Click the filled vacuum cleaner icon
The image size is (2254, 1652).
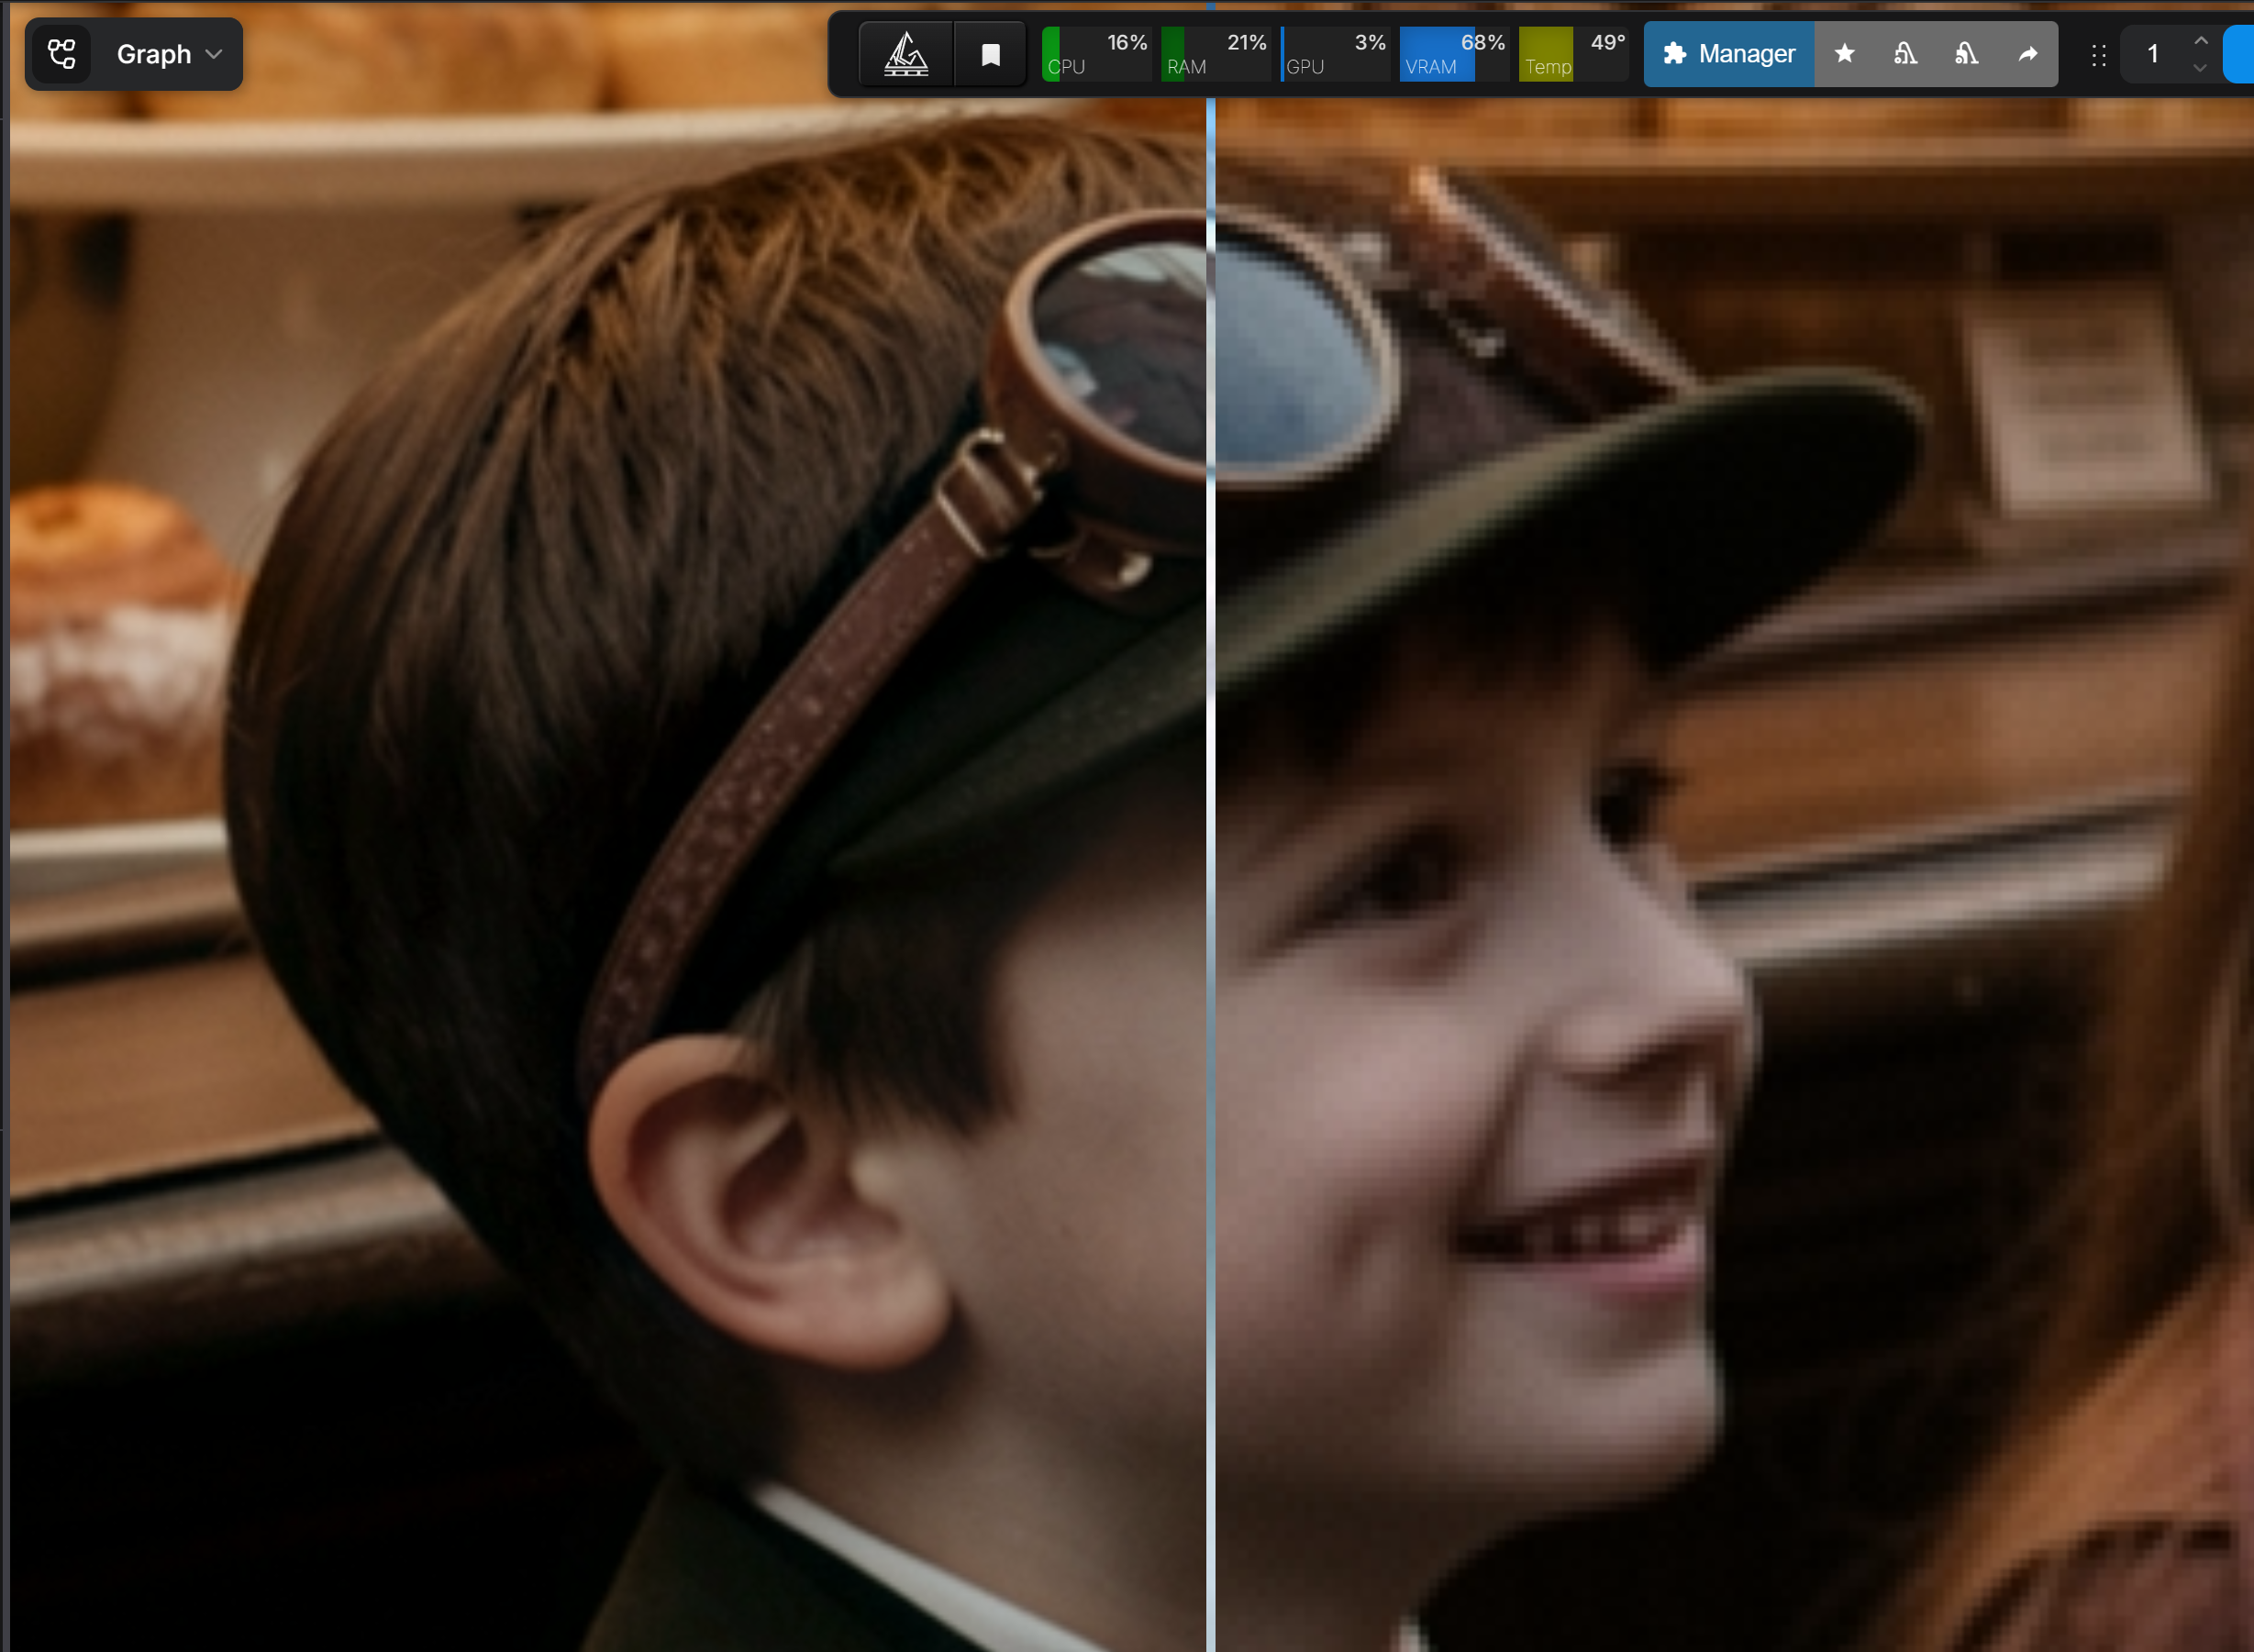1967,54
